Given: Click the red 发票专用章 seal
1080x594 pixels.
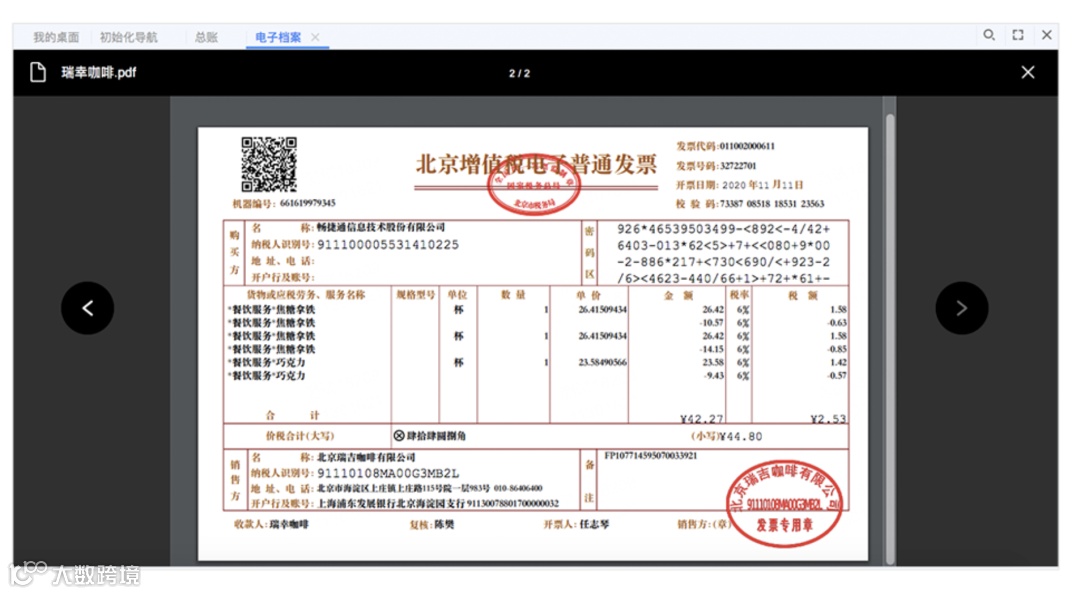Looking at the screenshot, I should click(x=784, y=504).
